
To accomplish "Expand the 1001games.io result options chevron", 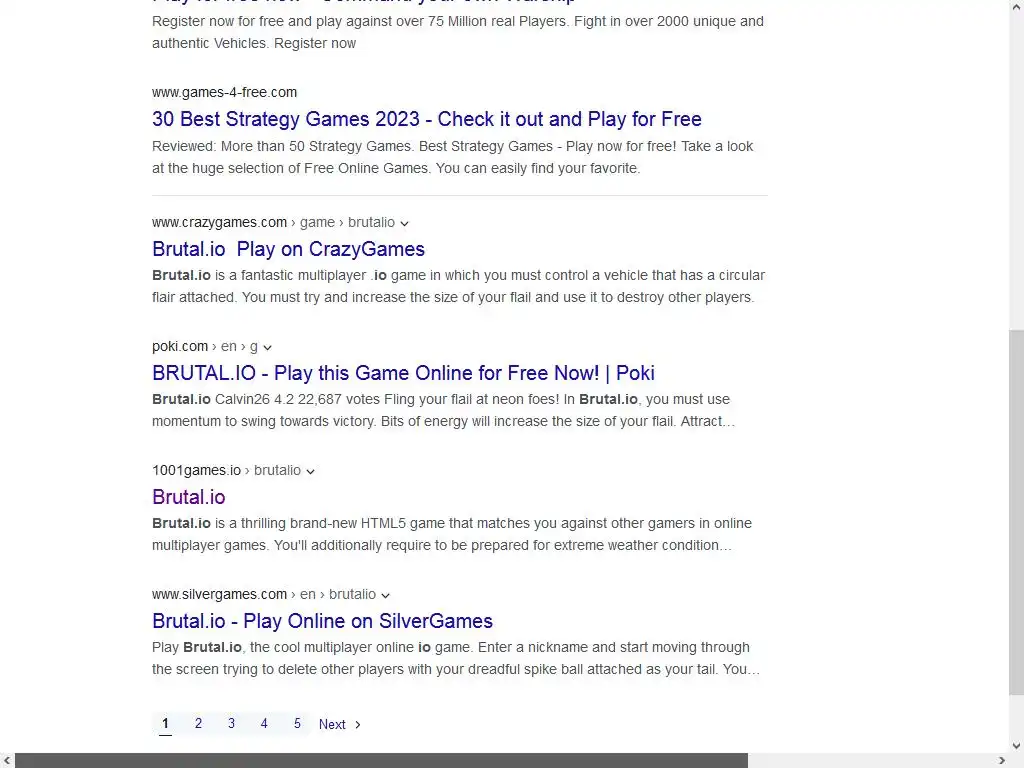I will (x=310, y=472).
